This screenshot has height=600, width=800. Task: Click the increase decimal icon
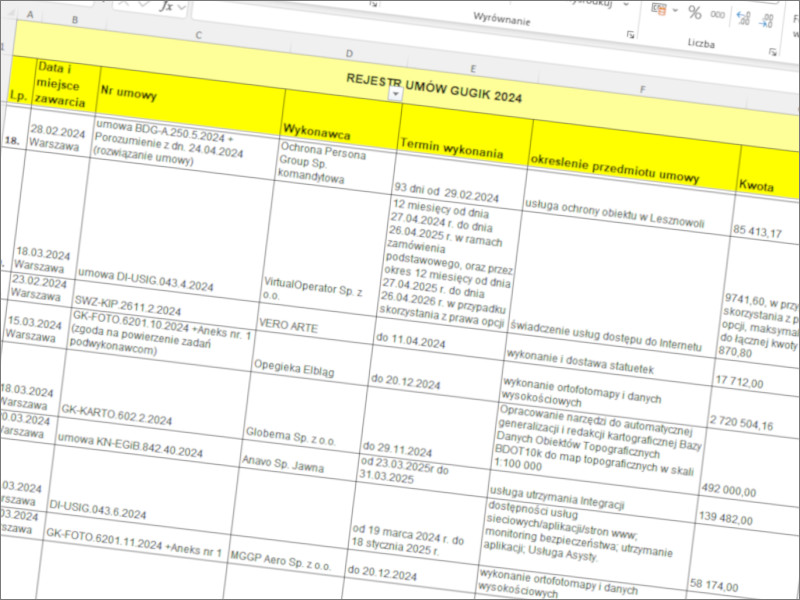pos(743,18)
